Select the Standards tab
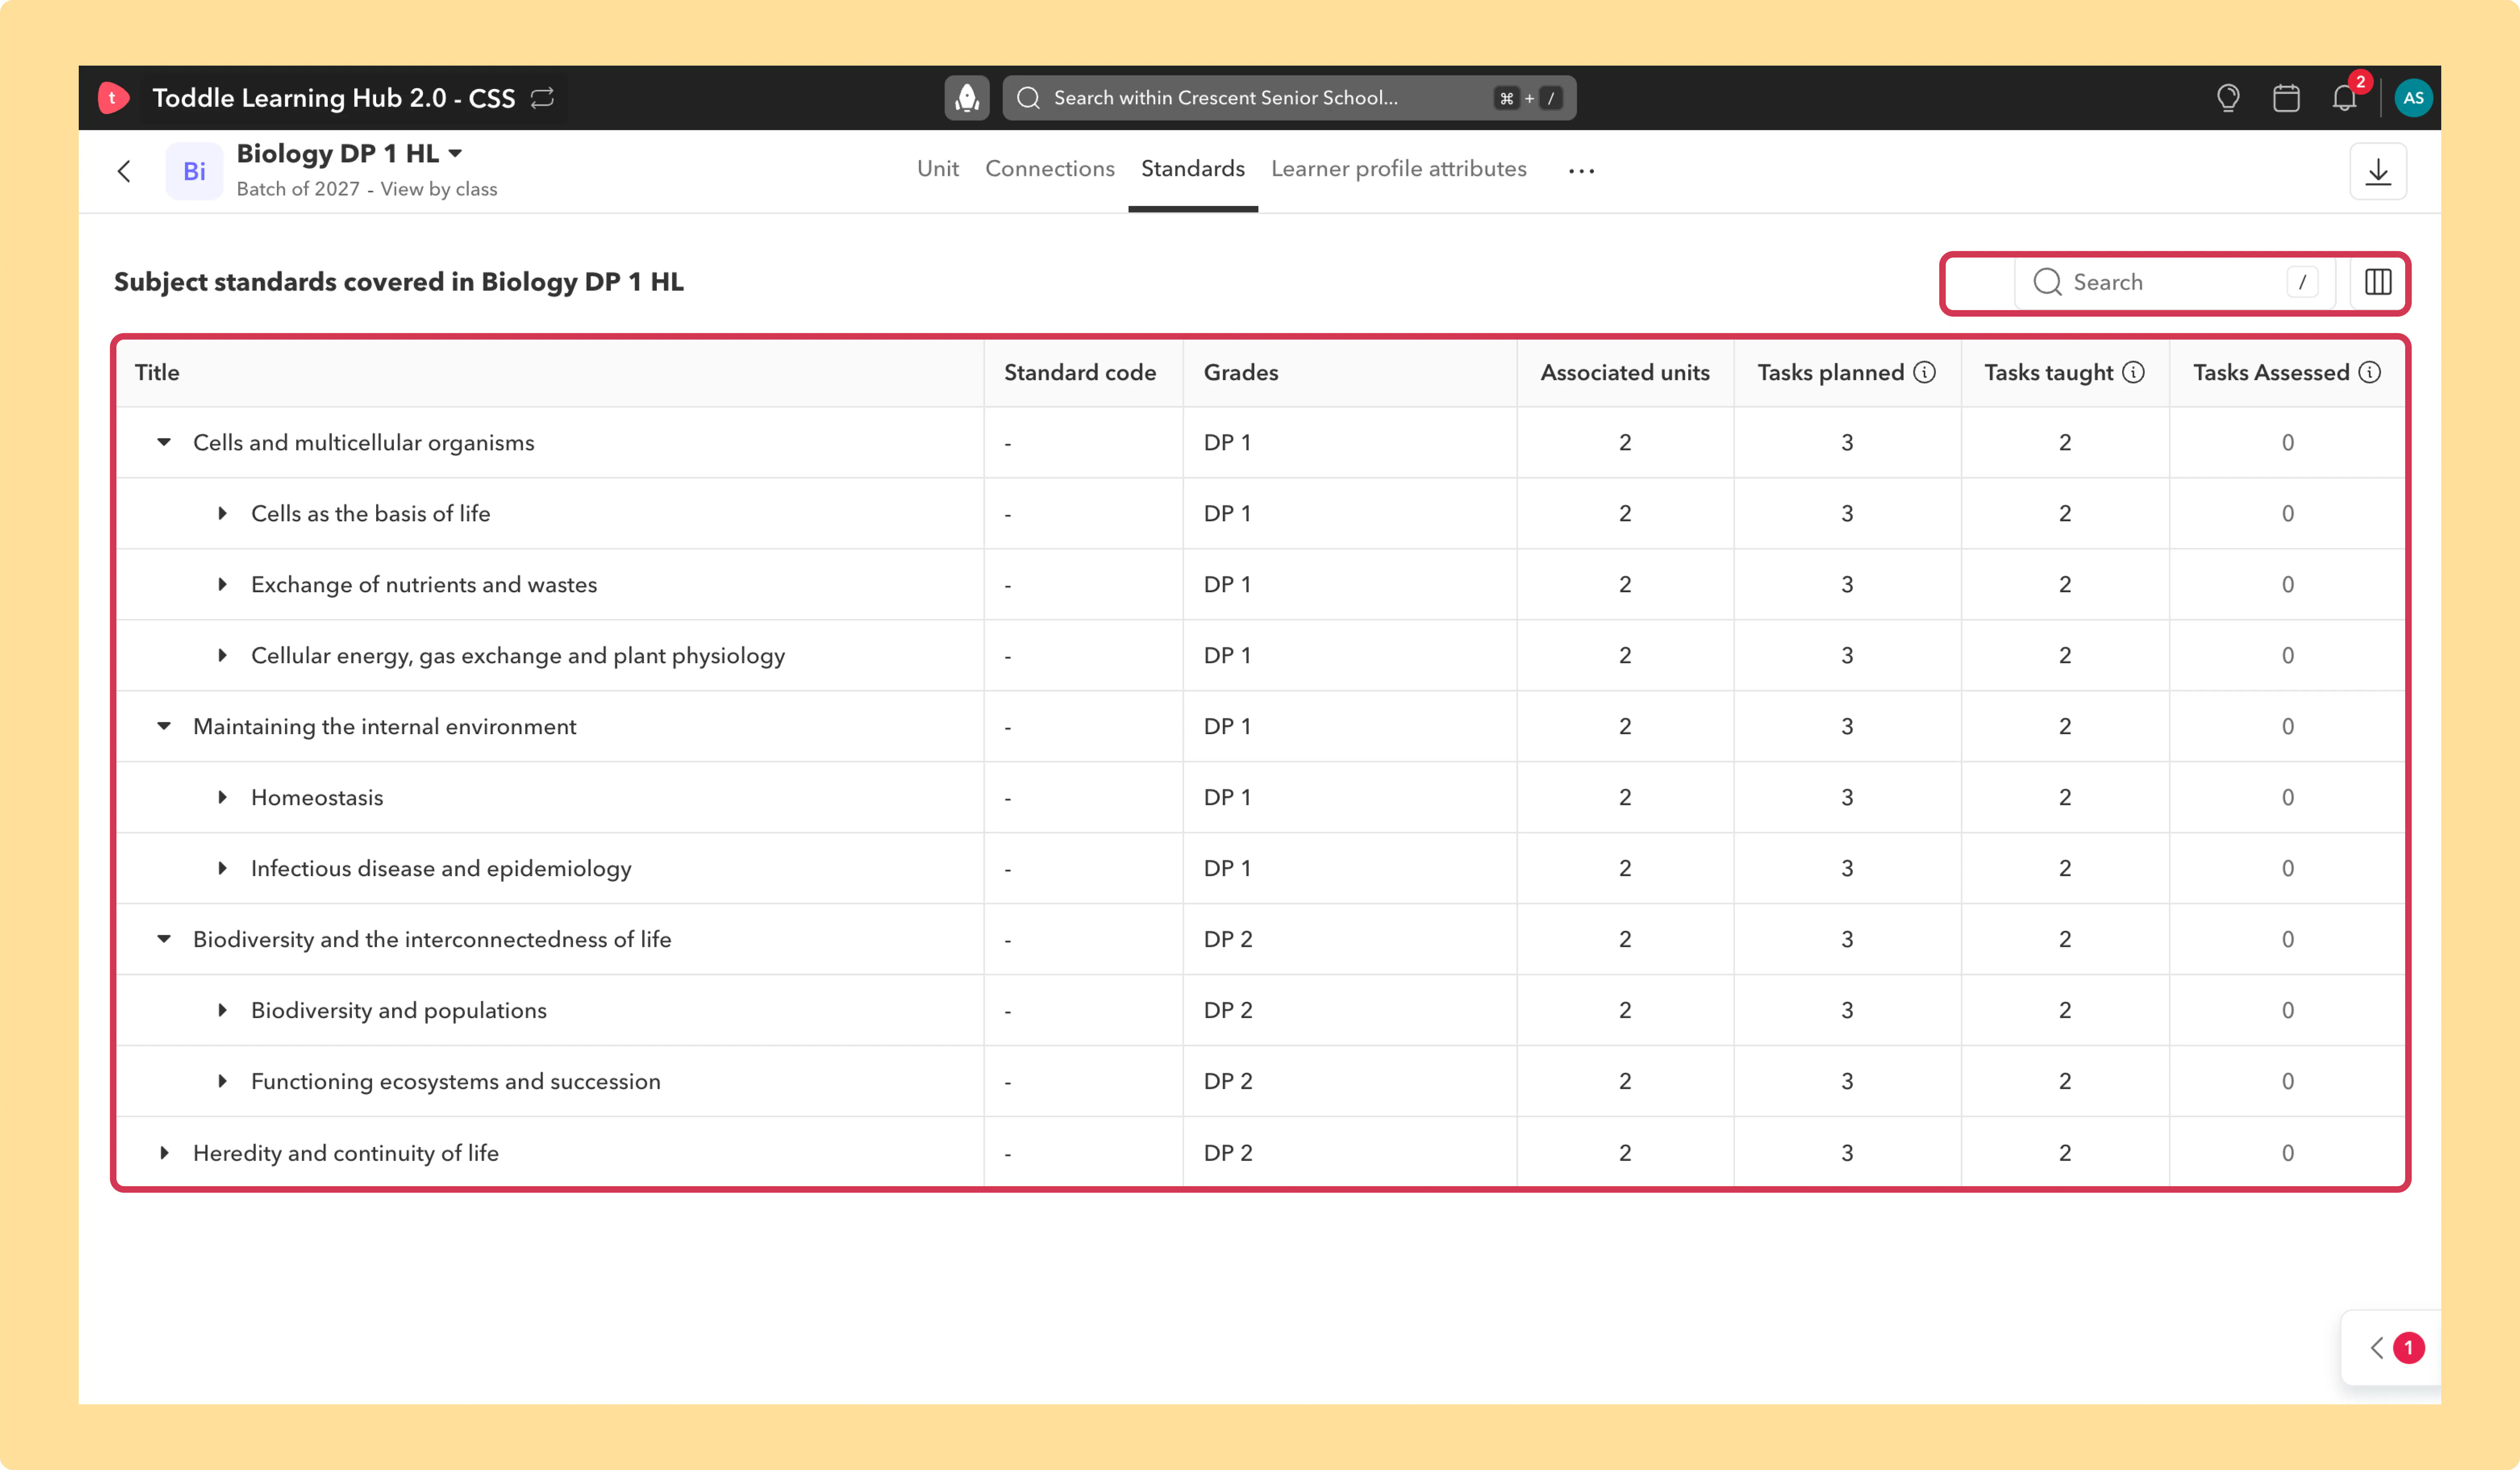Image resolution: width=2520 pixels, height=1470 pixels. pyautogui.click(x=1193, y=169)
